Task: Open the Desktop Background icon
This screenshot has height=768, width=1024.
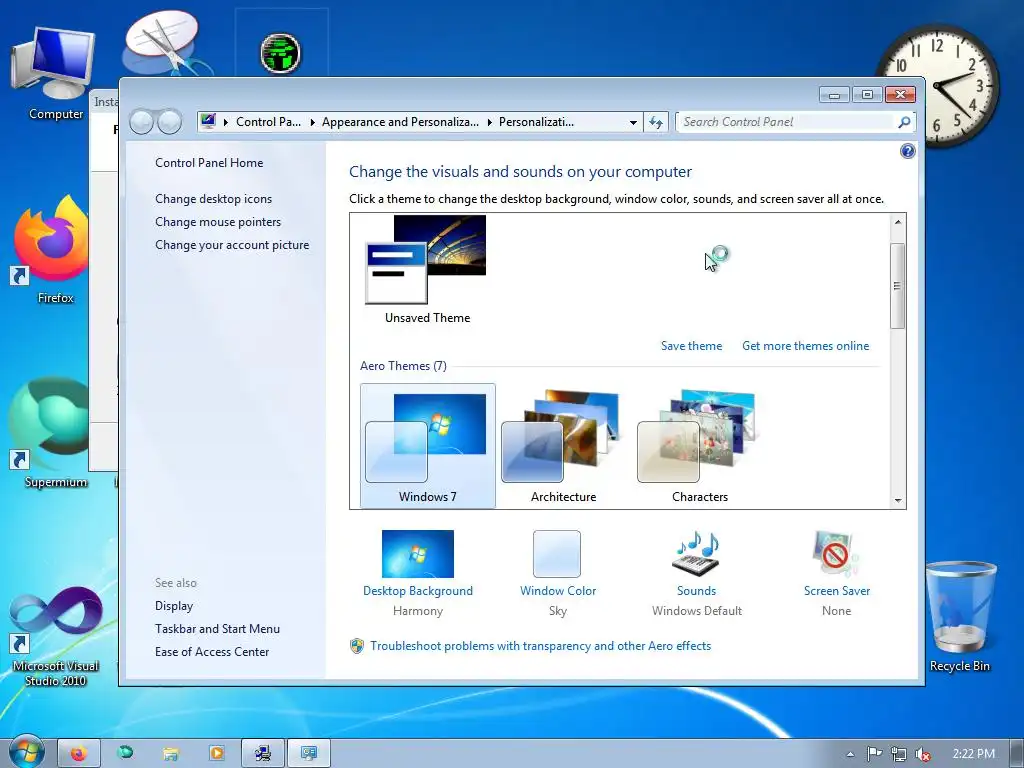Action: pyautogui.click(x=418, y=554)
